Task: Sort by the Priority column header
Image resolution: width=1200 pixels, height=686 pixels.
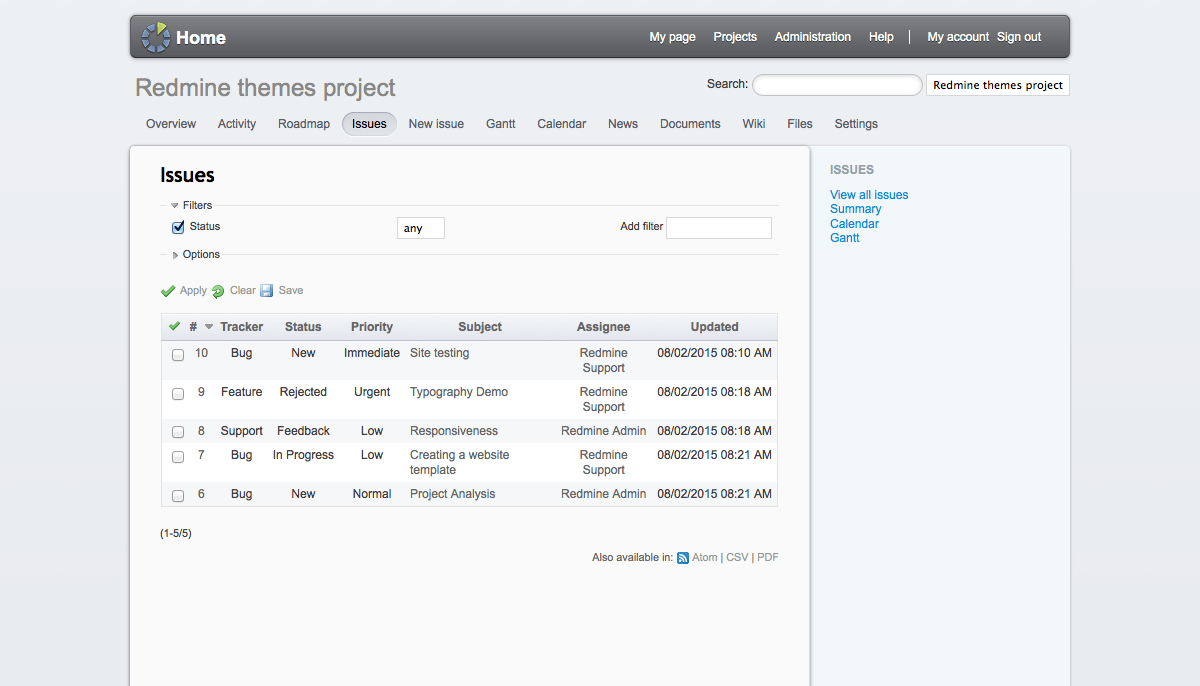Action: pyautogui.click(x=372, y=327)
